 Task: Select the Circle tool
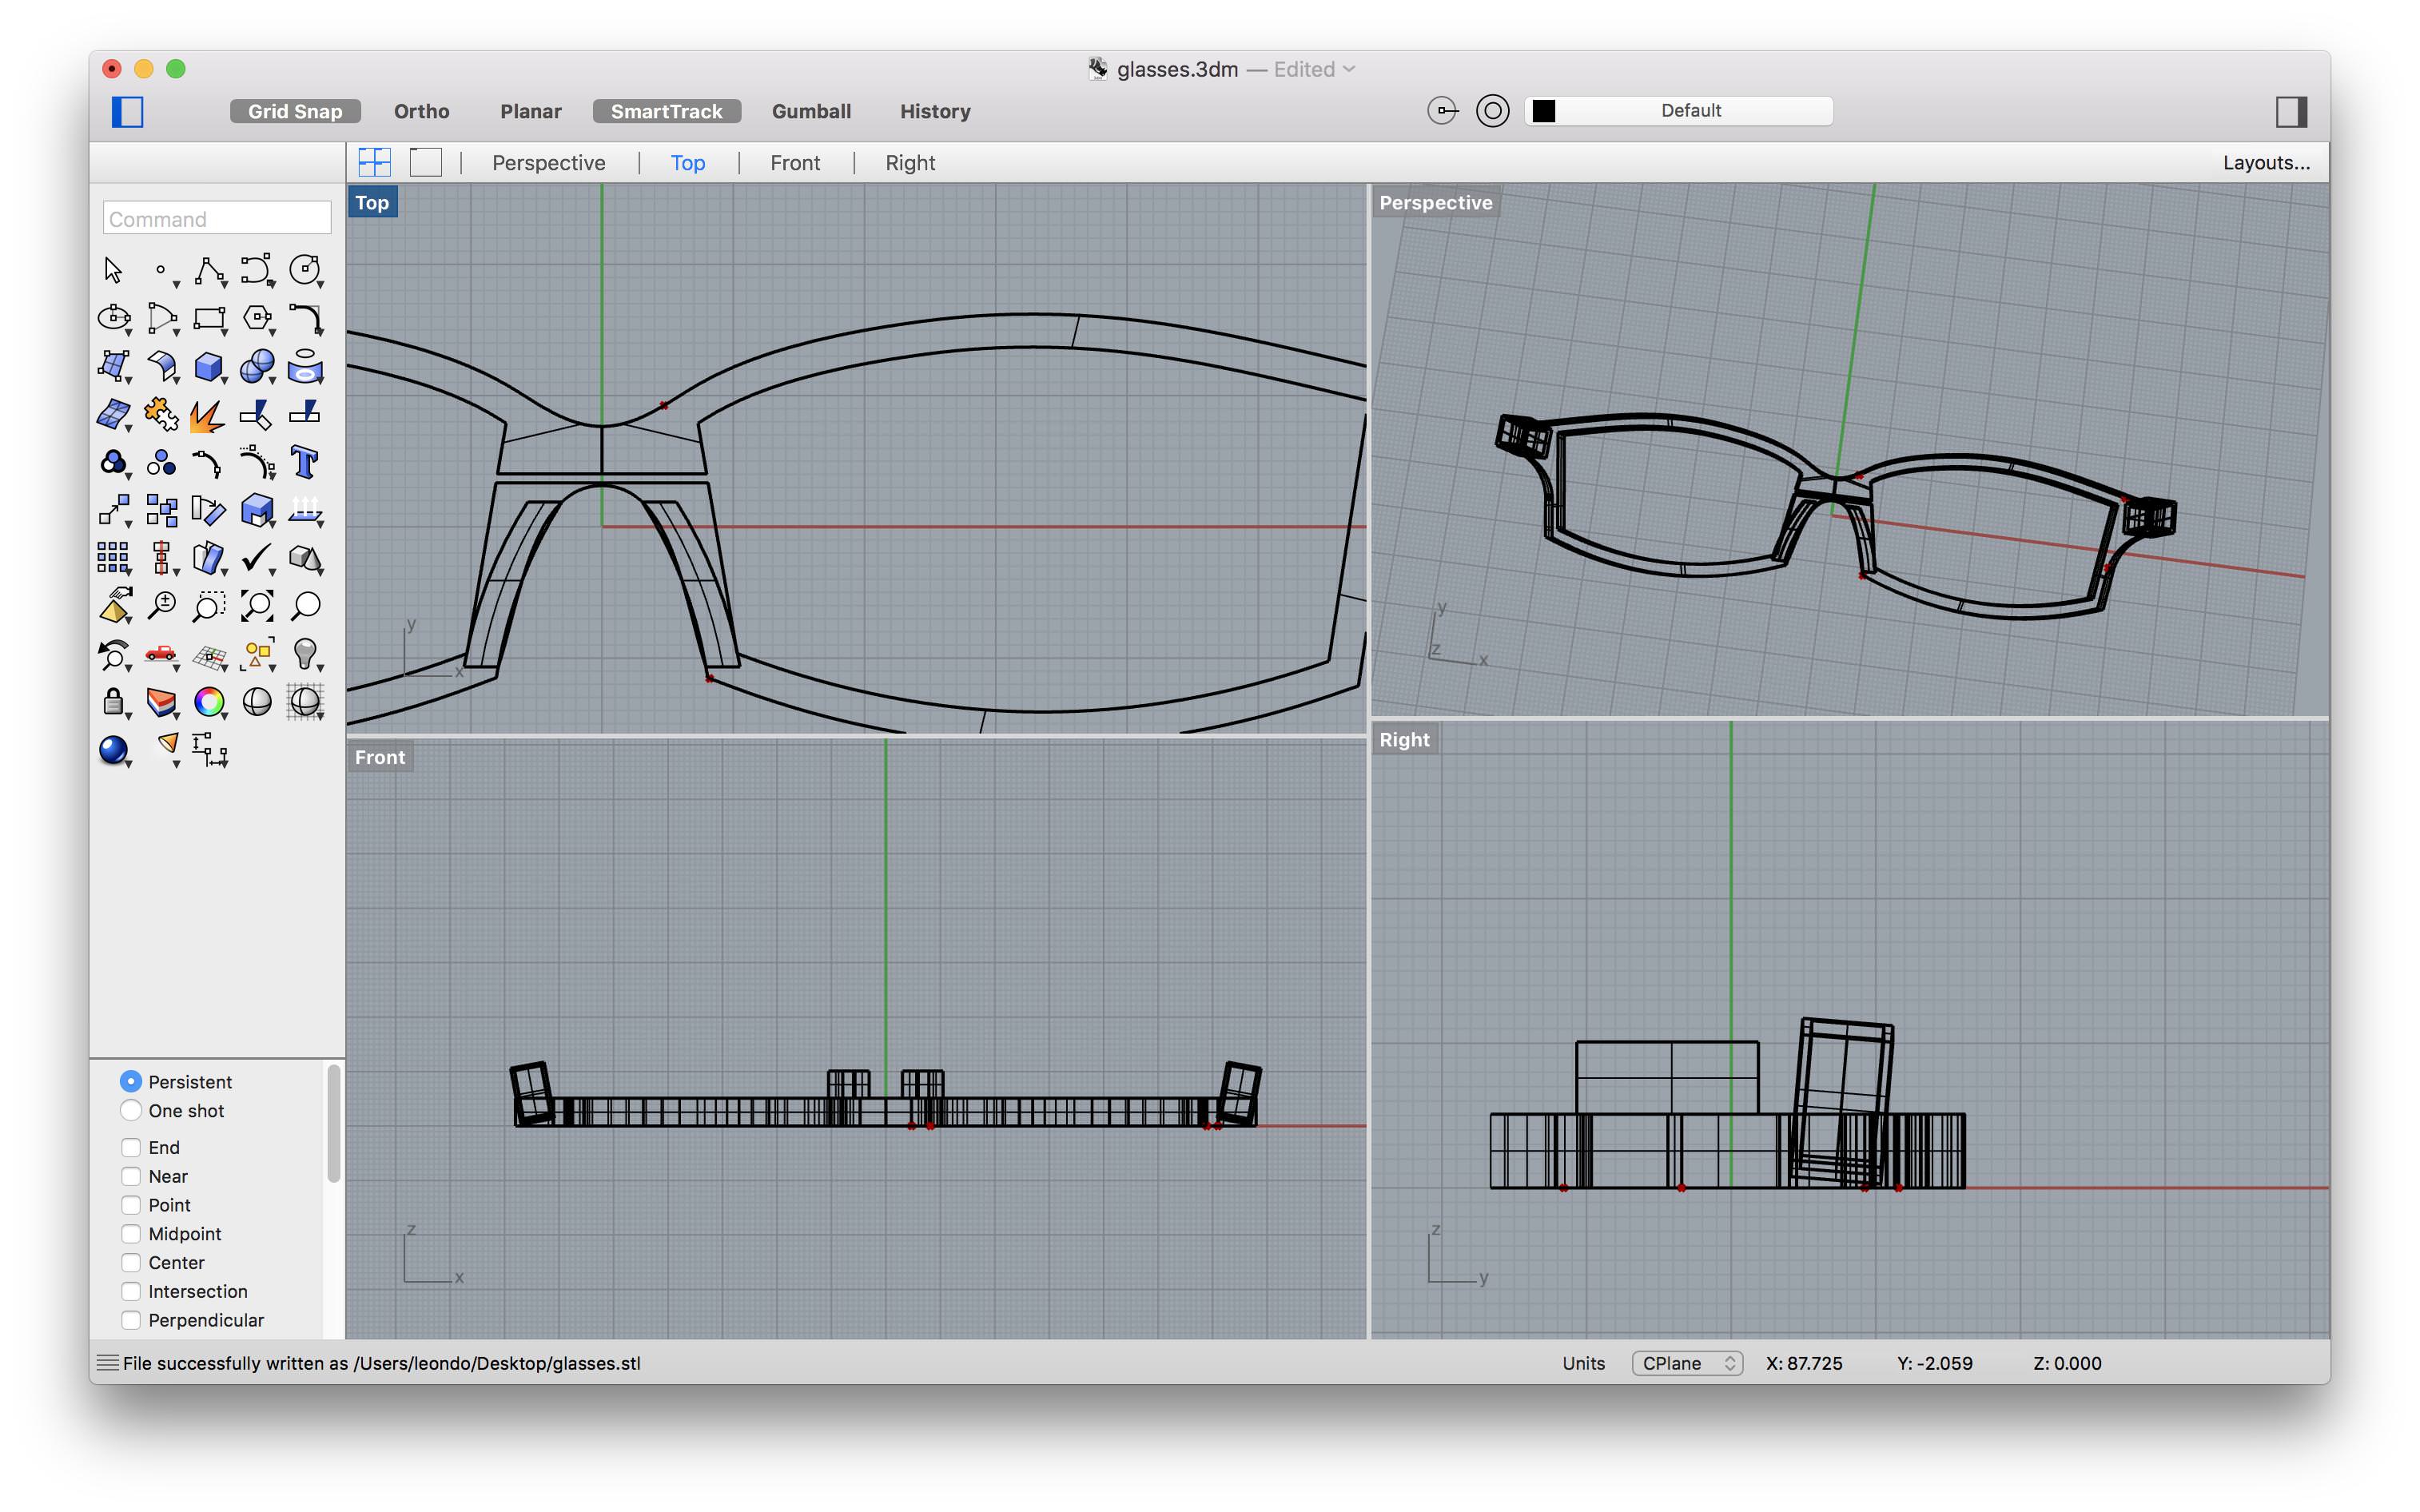pos(304,270)
